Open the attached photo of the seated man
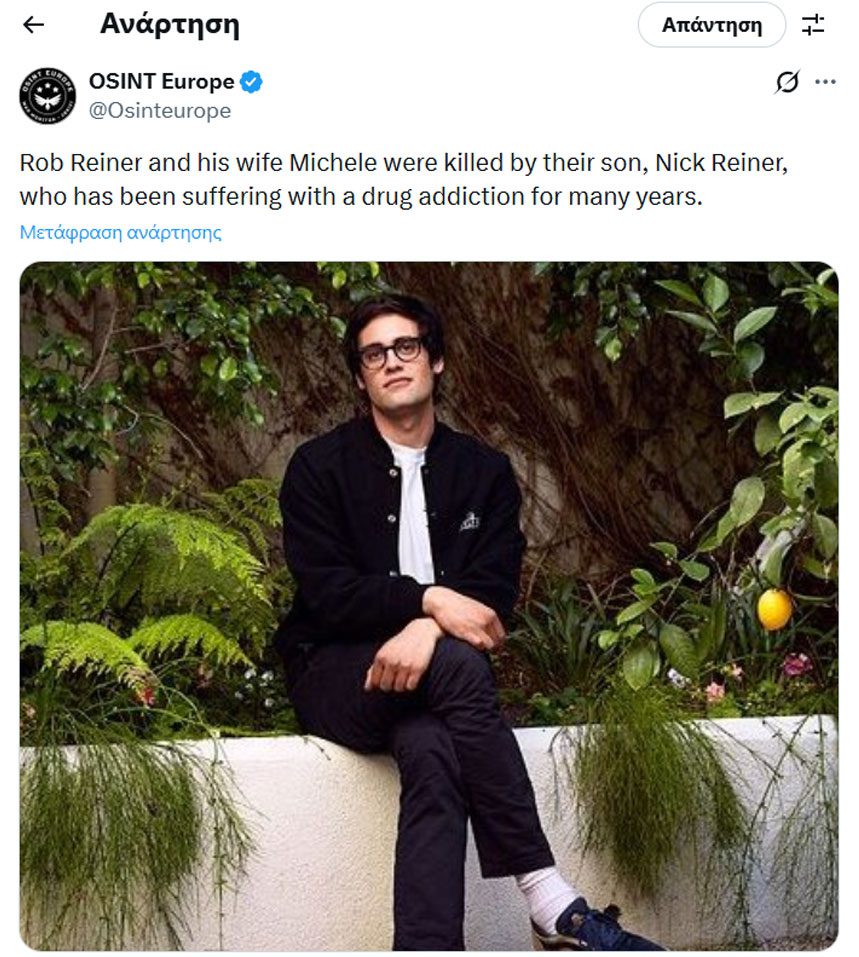The height and width of the screenshot is (957, 859). [x=429, y=605]
